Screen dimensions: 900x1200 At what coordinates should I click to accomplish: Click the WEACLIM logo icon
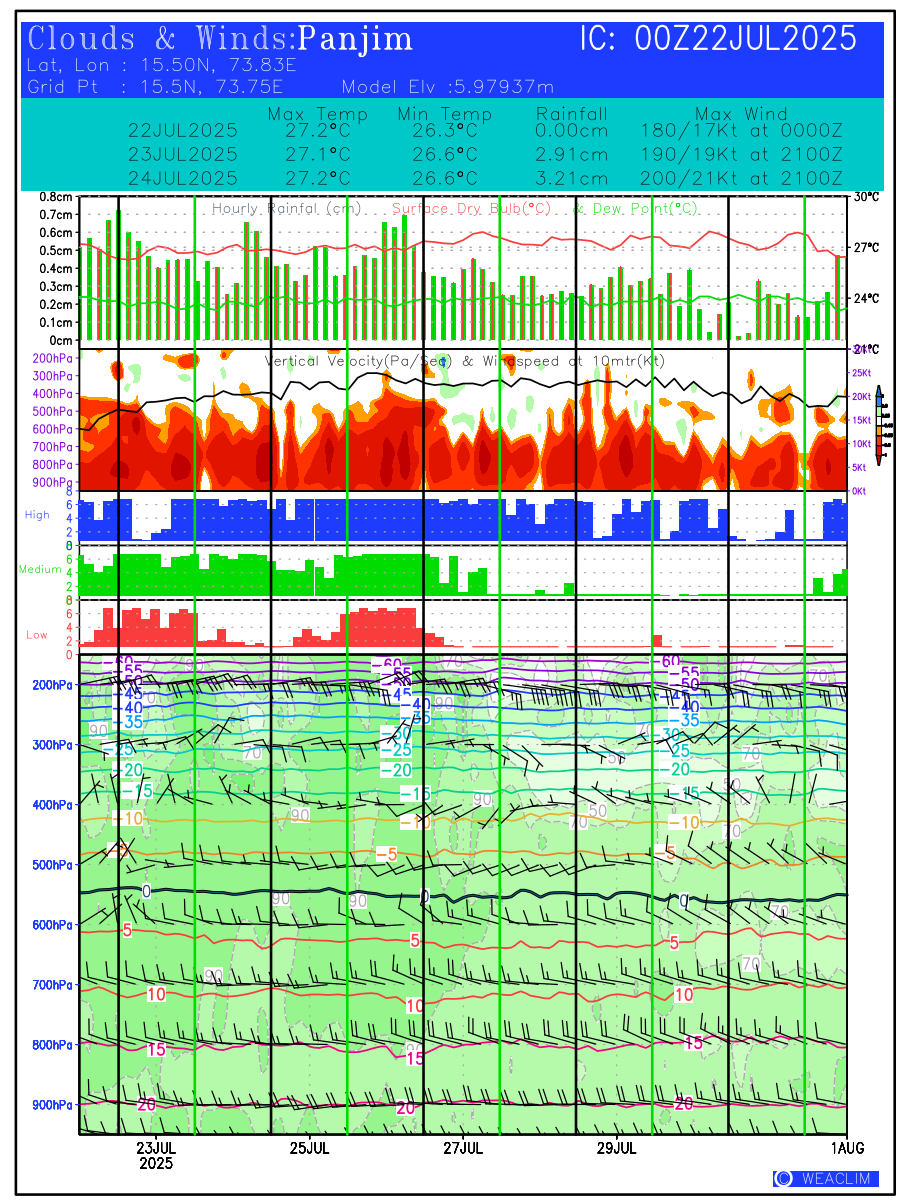click(783, 1179)
